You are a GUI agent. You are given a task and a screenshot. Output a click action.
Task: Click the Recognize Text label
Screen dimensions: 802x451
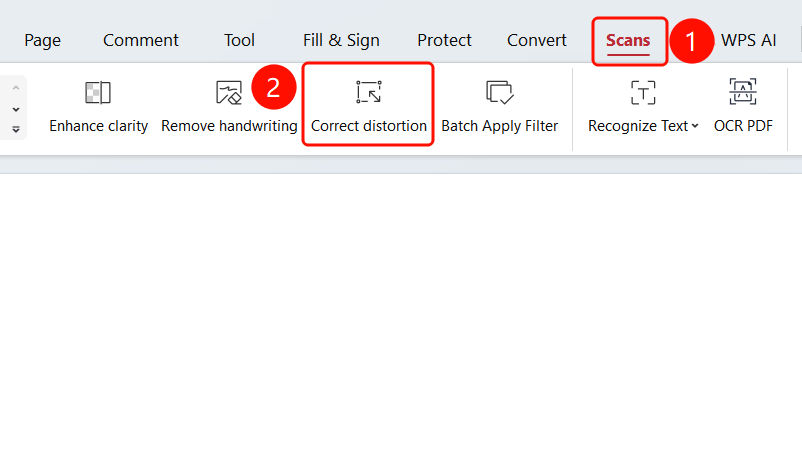(638, 126)
